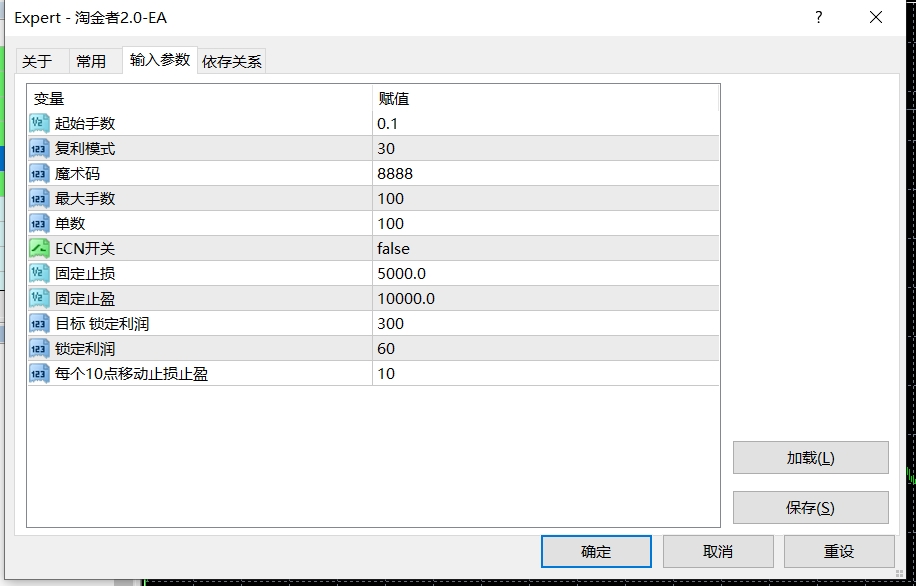Click the icon beside 固定止盈 row

pos(39,298)
